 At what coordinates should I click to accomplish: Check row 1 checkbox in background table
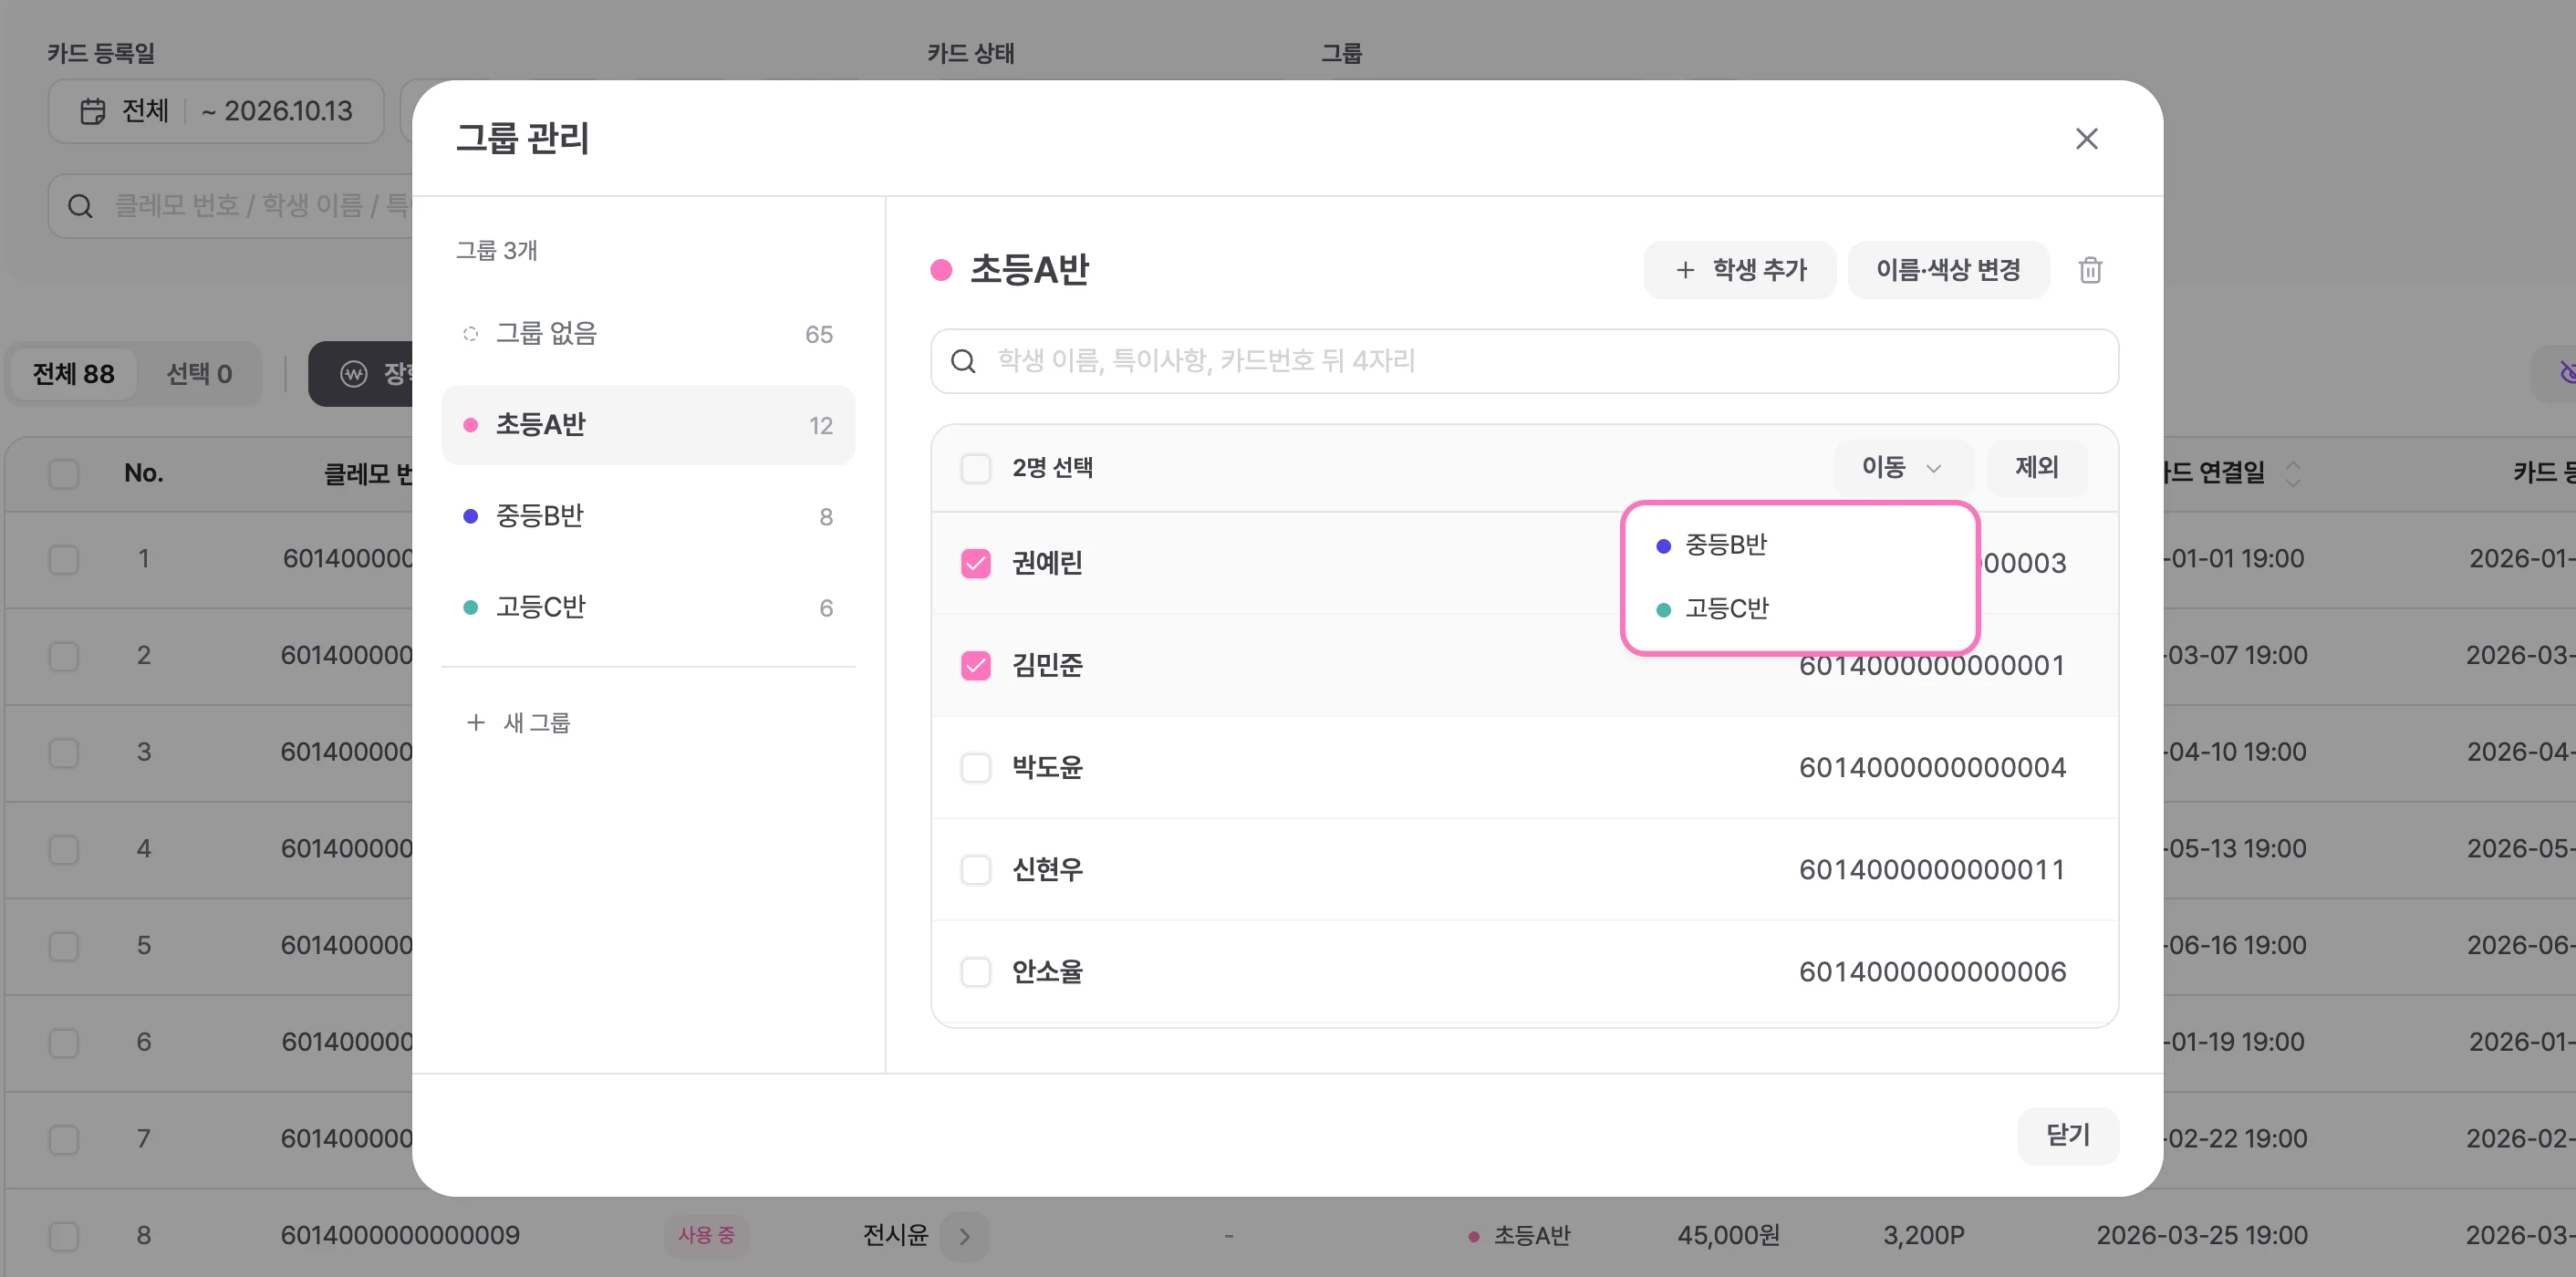click(64, 559)
